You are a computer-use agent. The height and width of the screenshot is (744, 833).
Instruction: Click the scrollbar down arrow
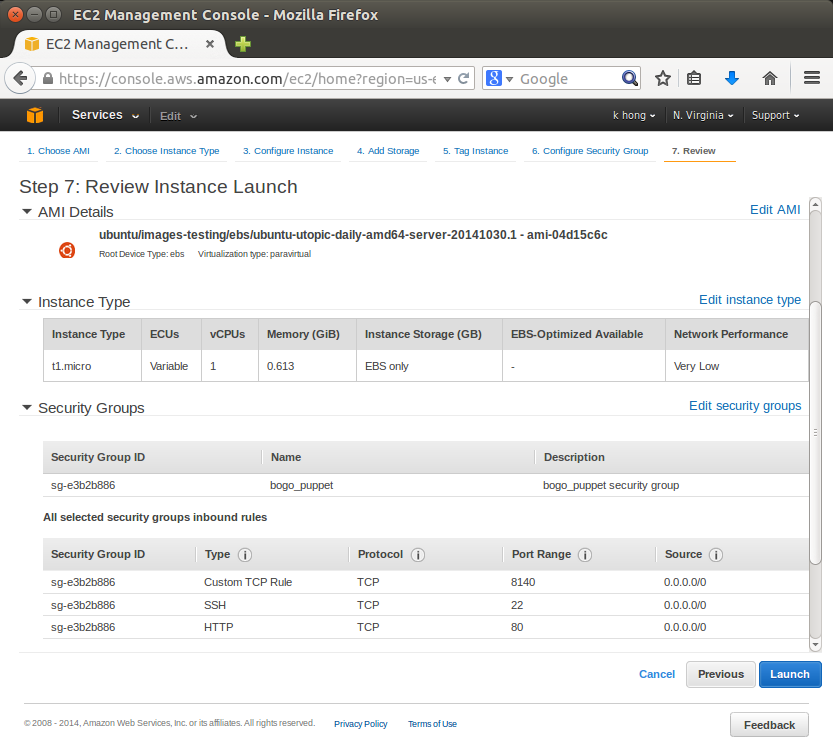point(815,645)
